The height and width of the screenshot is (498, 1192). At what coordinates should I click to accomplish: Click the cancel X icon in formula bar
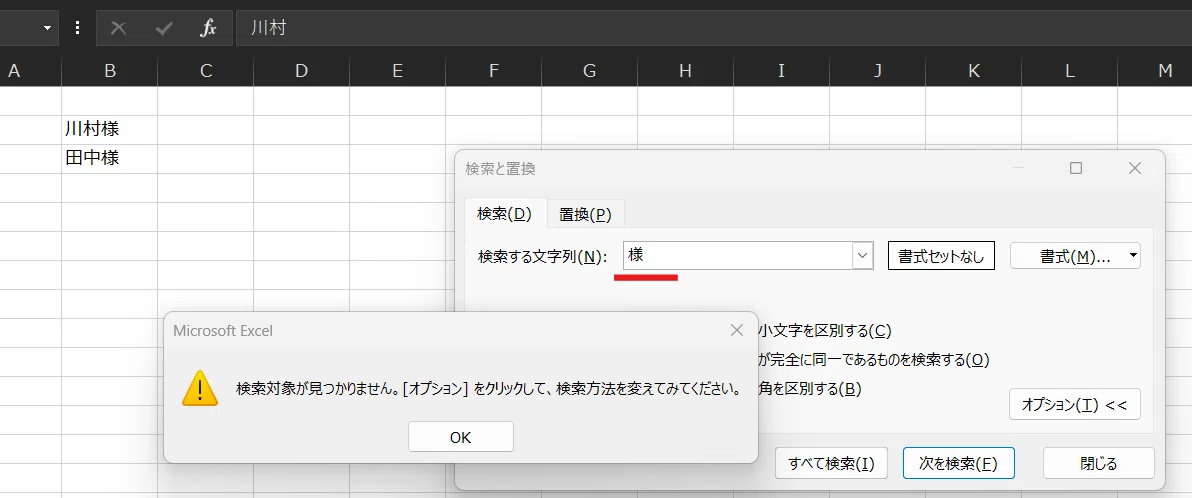pos(119,28)
